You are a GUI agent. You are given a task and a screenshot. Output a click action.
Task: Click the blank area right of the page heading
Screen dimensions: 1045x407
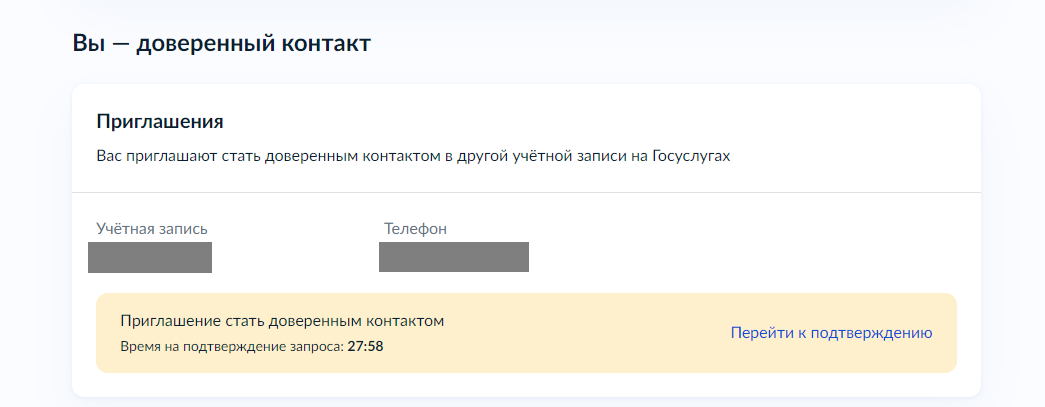tap(700, 44)
